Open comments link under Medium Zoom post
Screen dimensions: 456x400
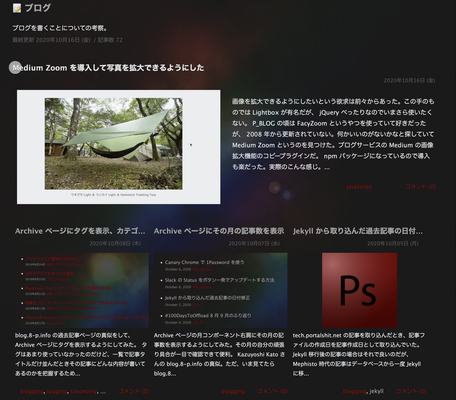(420, 187)
